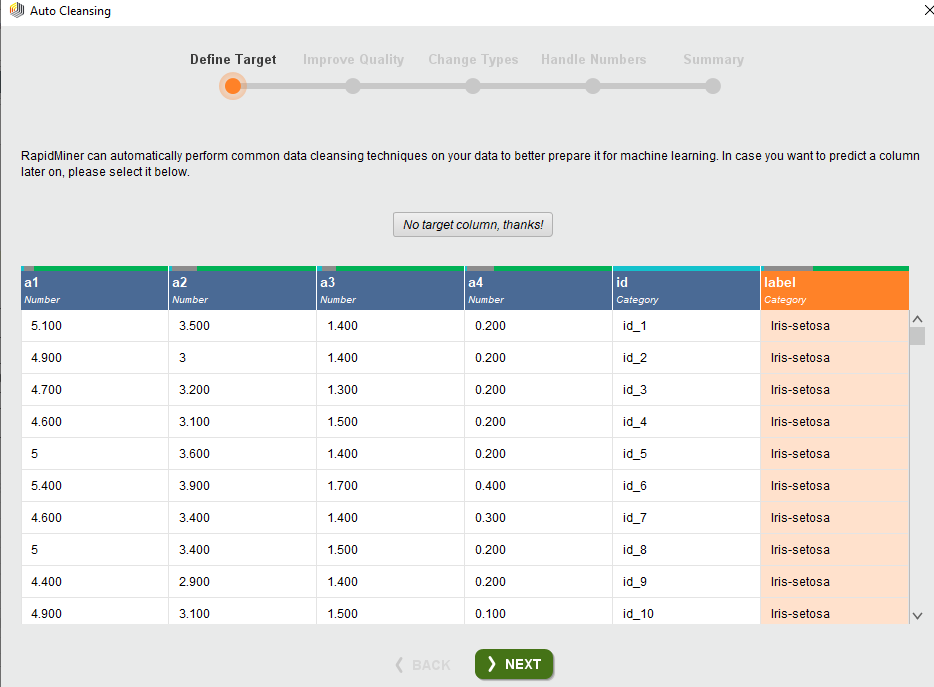
Task: Click a2 value 3 in id_2 row
Action: [x=242, y=358]
